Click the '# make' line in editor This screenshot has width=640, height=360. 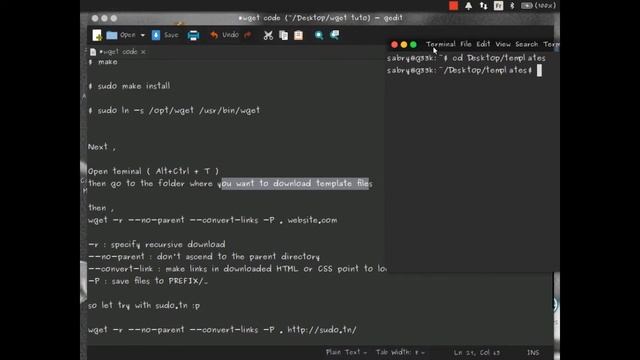click(103, 62)
